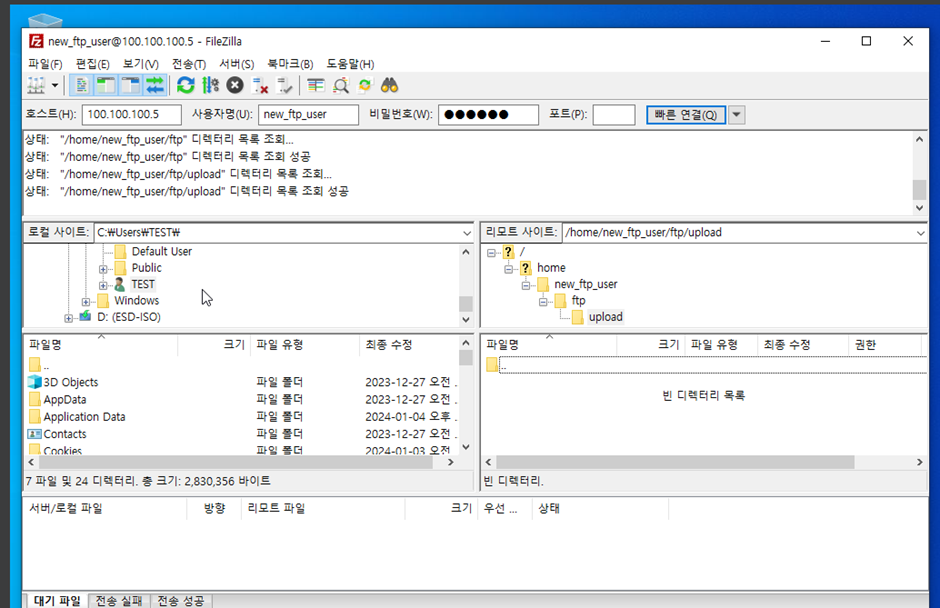Click the 방향 queue column header
Image resolution: width=940 pixels, height=608 pixels.
pyautogui.click(x=214, y=508)
